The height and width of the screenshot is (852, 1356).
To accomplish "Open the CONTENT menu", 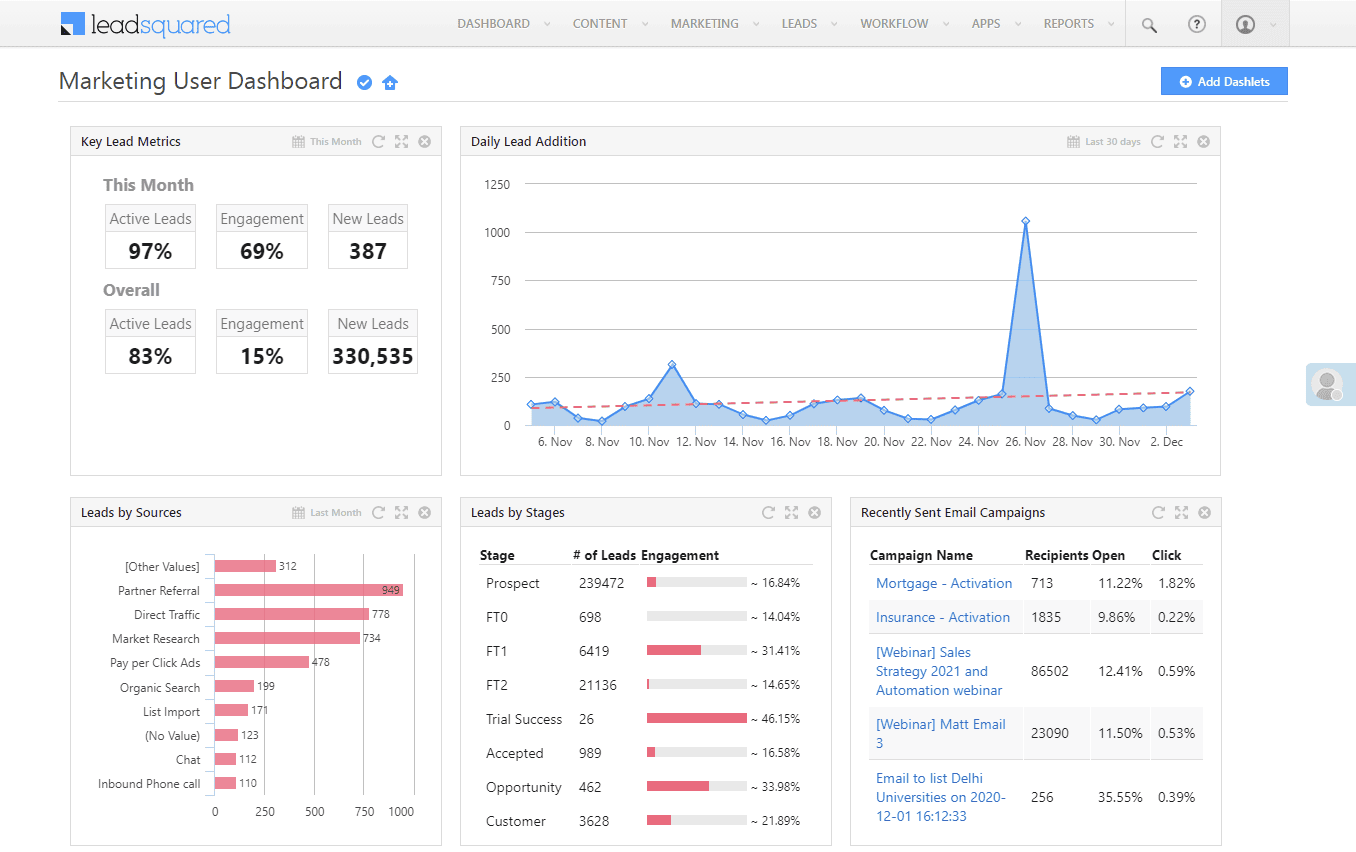I will (600, 24).
